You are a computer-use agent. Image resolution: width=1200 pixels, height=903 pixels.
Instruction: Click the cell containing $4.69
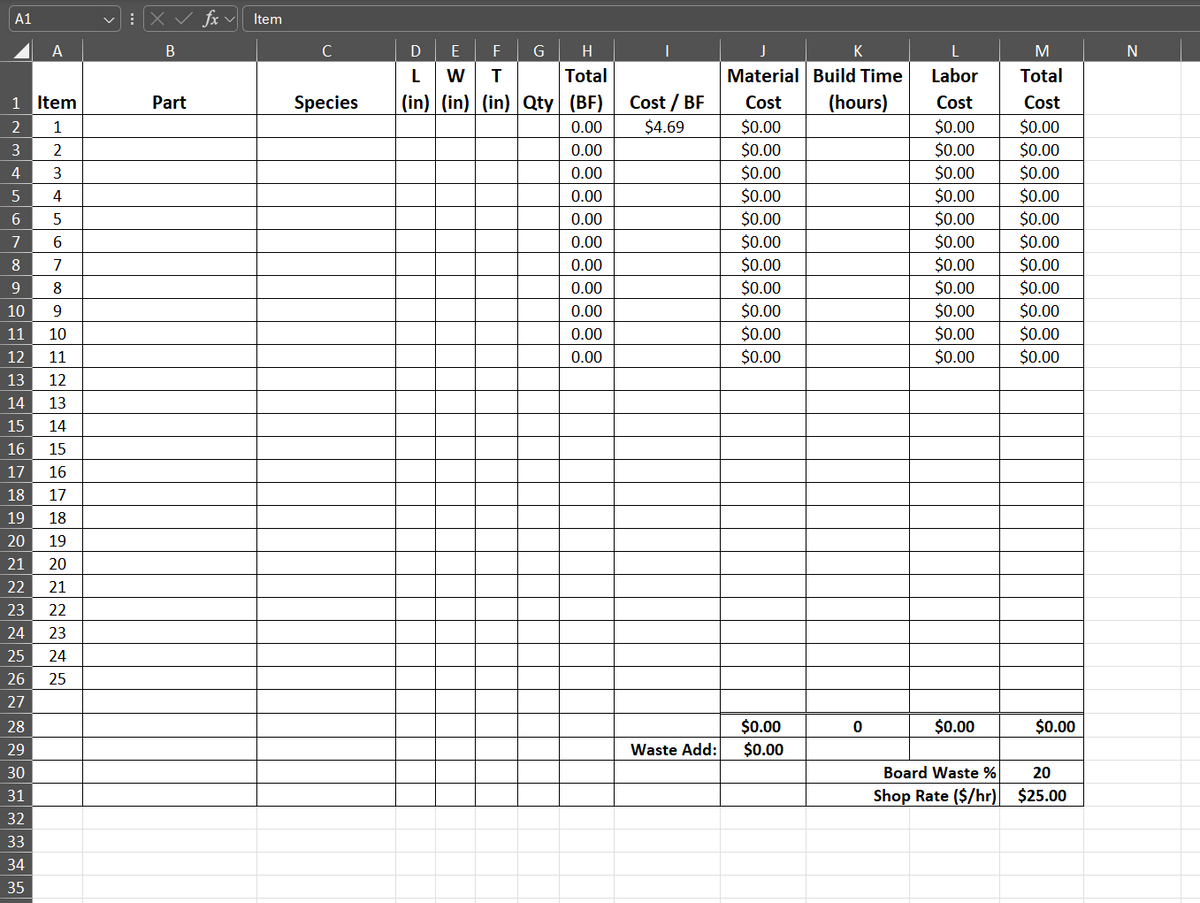[667, 126]
